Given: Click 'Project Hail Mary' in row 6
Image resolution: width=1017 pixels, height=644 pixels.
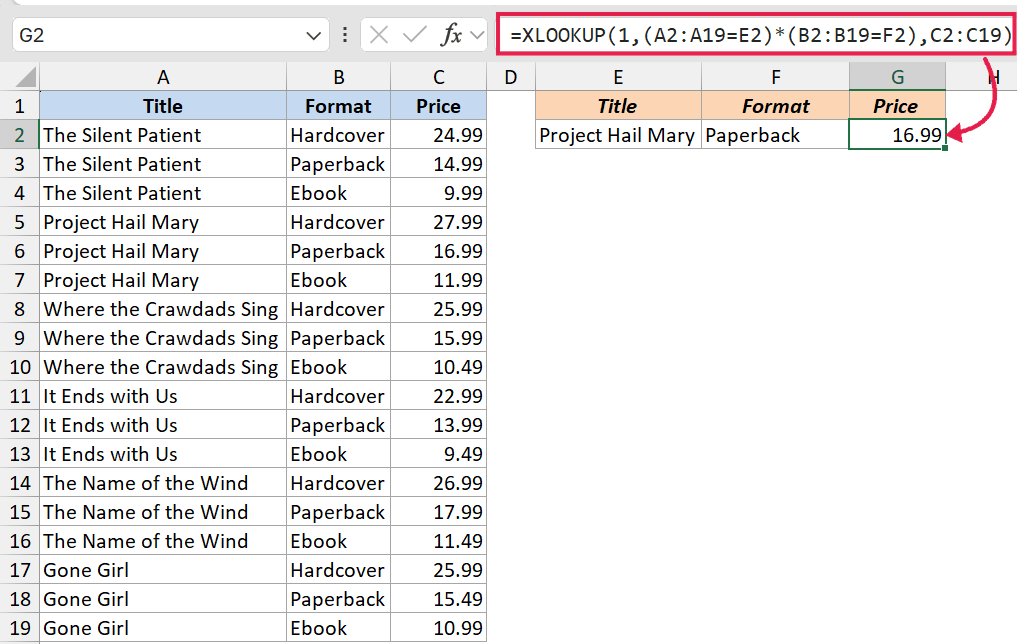Looking at the screenshot, I should click(x=163, y=251).
